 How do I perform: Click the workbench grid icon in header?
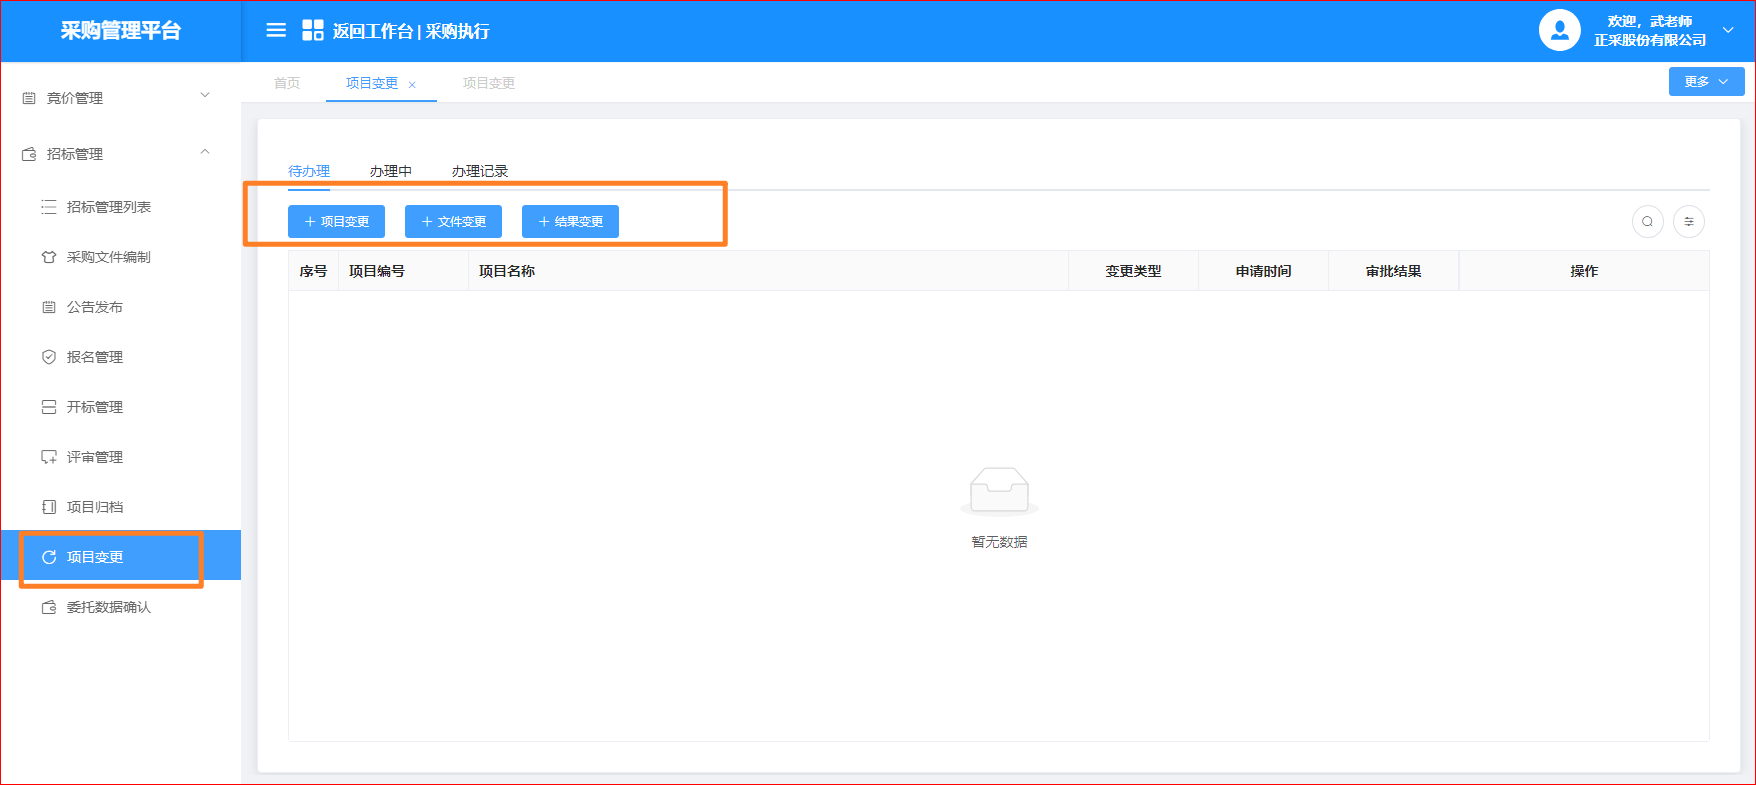pos(312,30)
